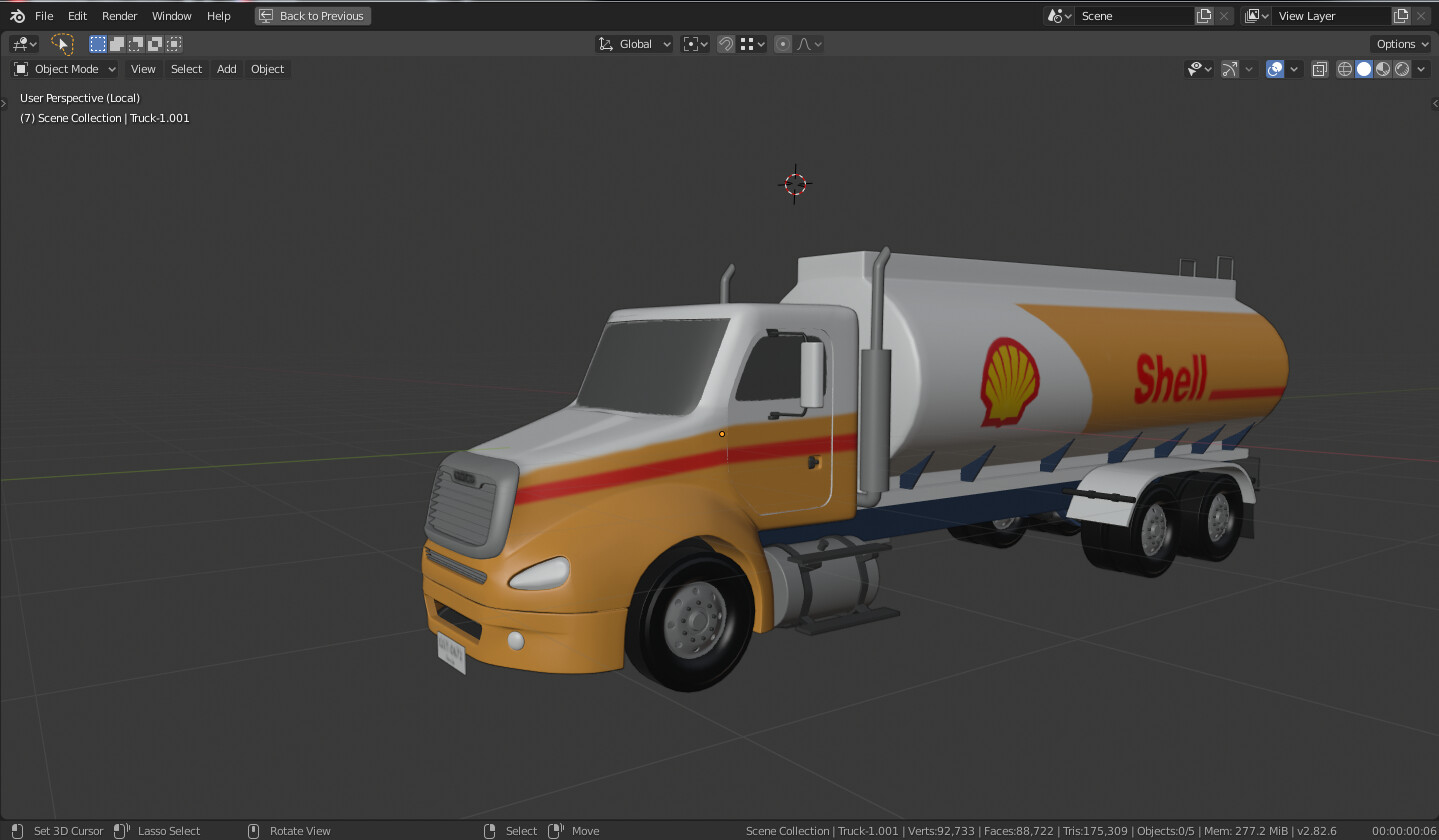This screenshot has width=1439, height=840.
Task: Click the truck's origin point dot
Action: (722, 434)
